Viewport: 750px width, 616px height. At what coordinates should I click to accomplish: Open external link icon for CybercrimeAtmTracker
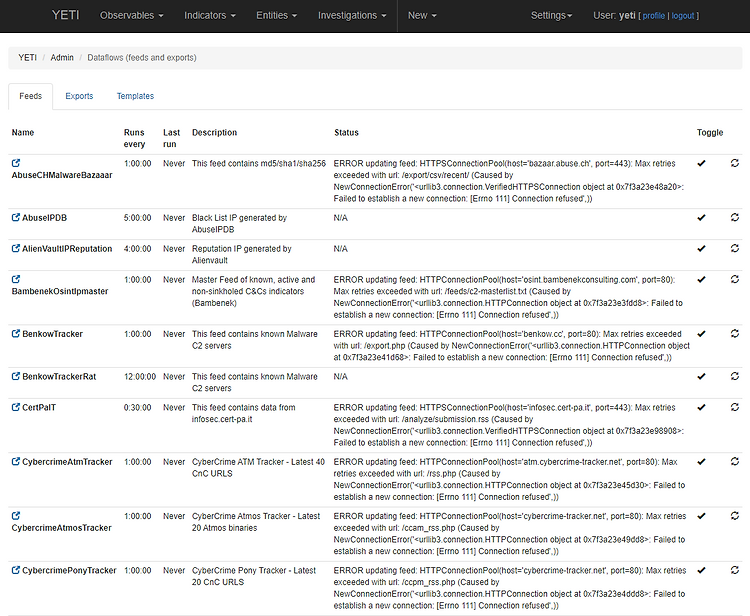(x=16, y=462)
